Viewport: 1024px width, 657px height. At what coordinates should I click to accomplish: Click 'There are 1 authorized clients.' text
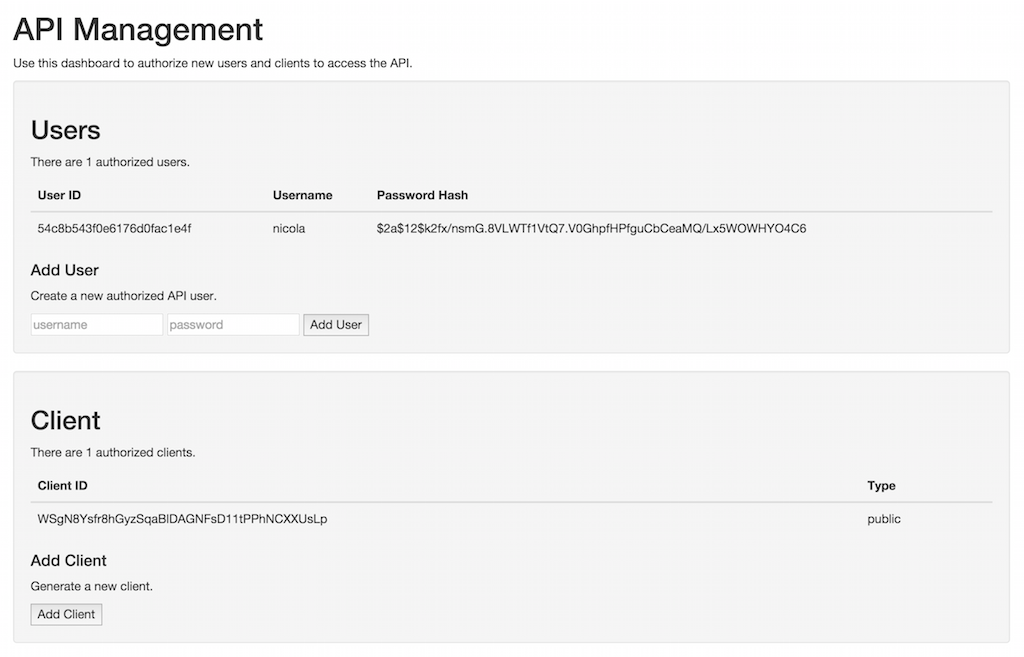coord(113,453)
